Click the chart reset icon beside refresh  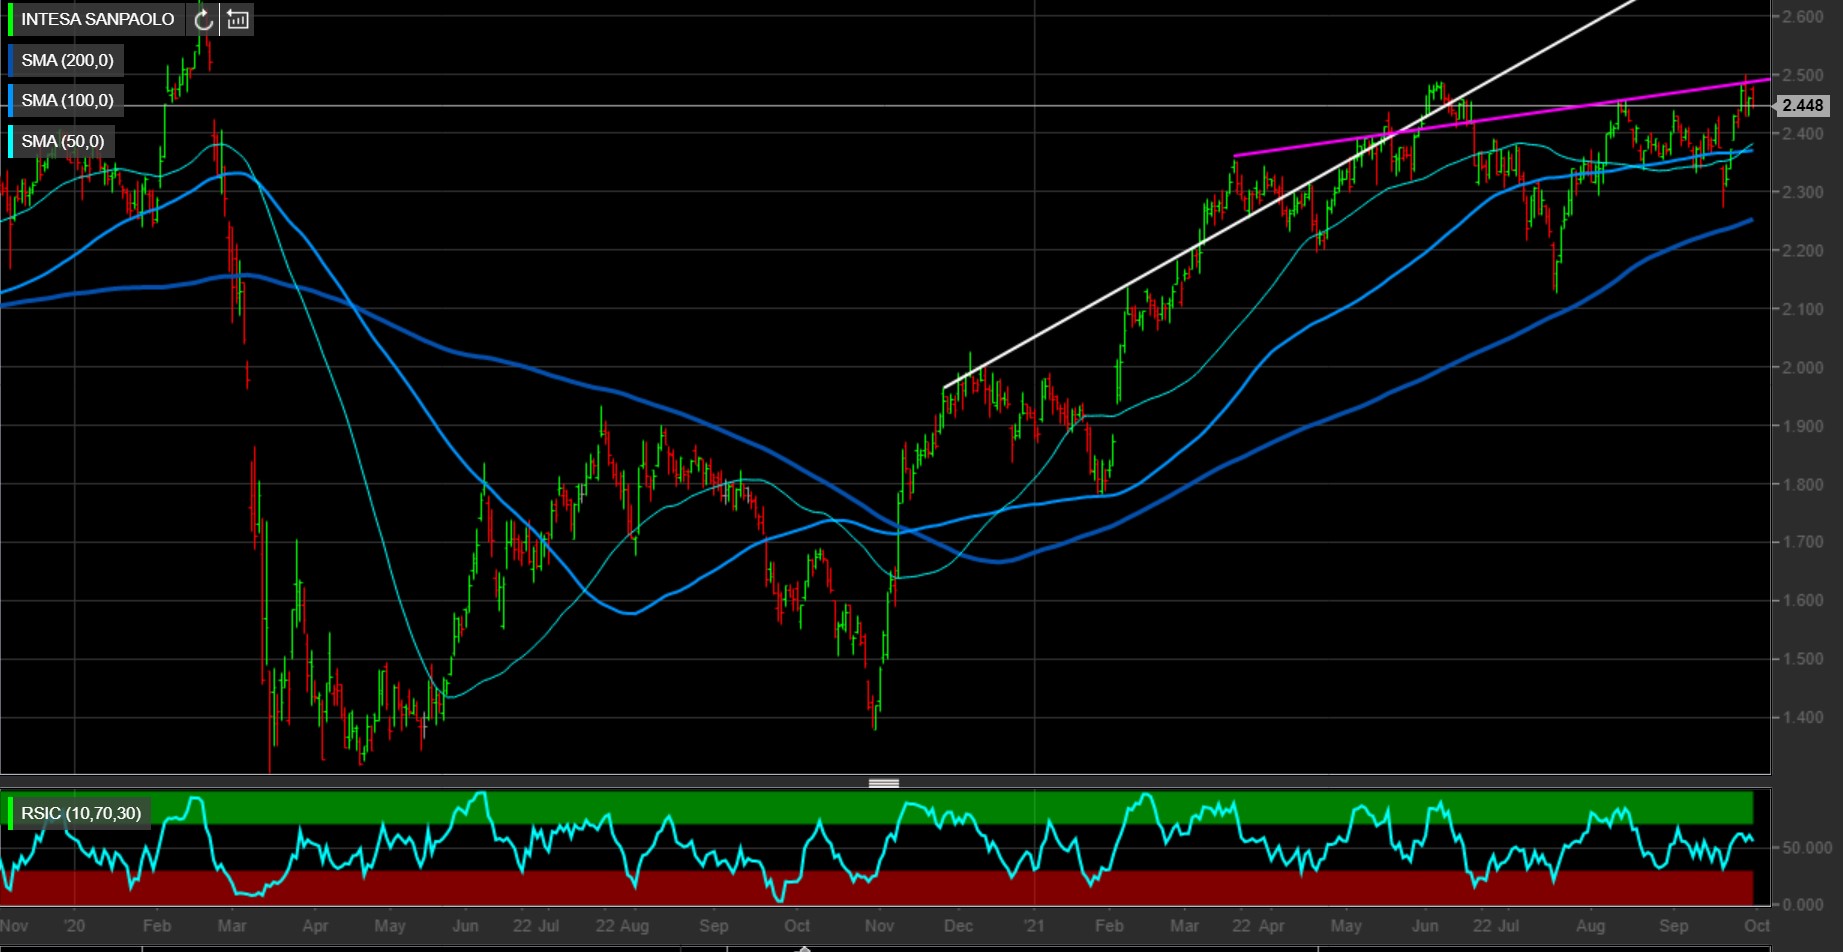click(x=237, y=19)
